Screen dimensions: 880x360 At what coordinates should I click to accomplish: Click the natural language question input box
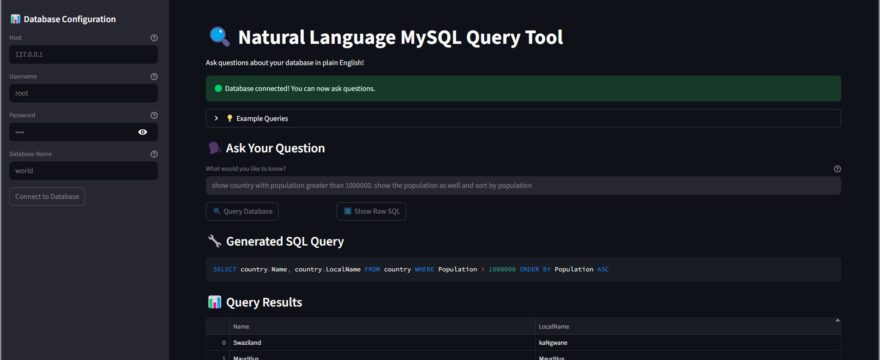click(x=523, y=185)
